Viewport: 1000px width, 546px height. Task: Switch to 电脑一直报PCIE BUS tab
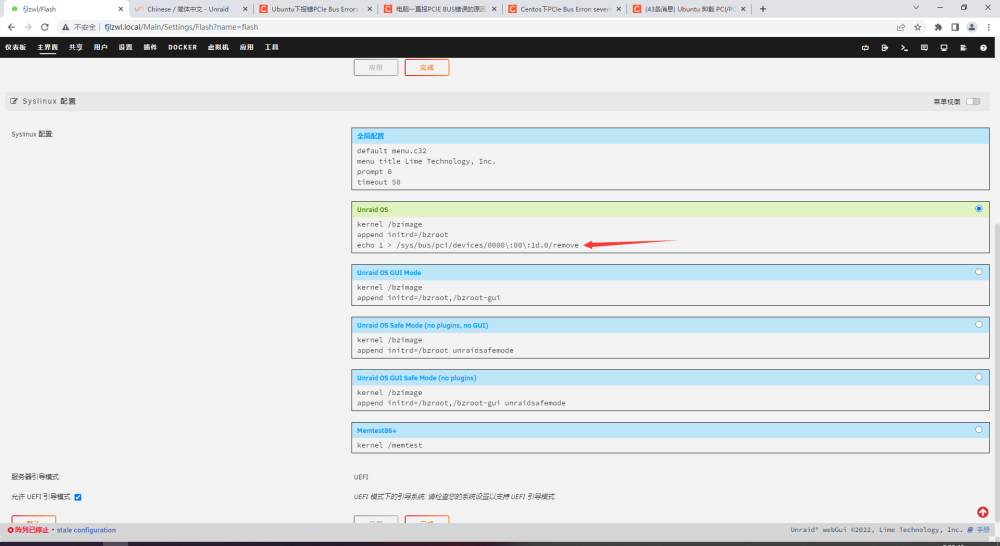click(x=439, y=9)
